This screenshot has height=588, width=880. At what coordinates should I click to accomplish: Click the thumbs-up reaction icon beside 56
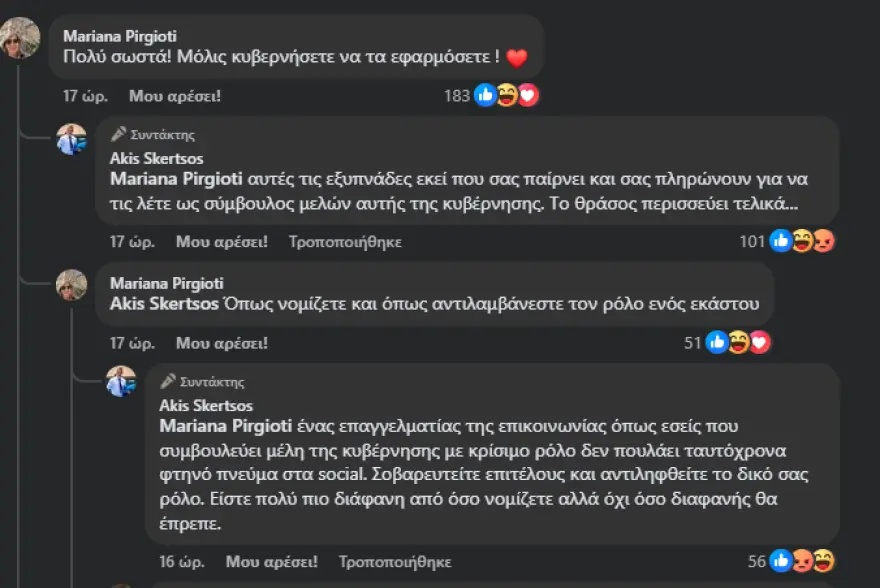[x=781, y=561]
